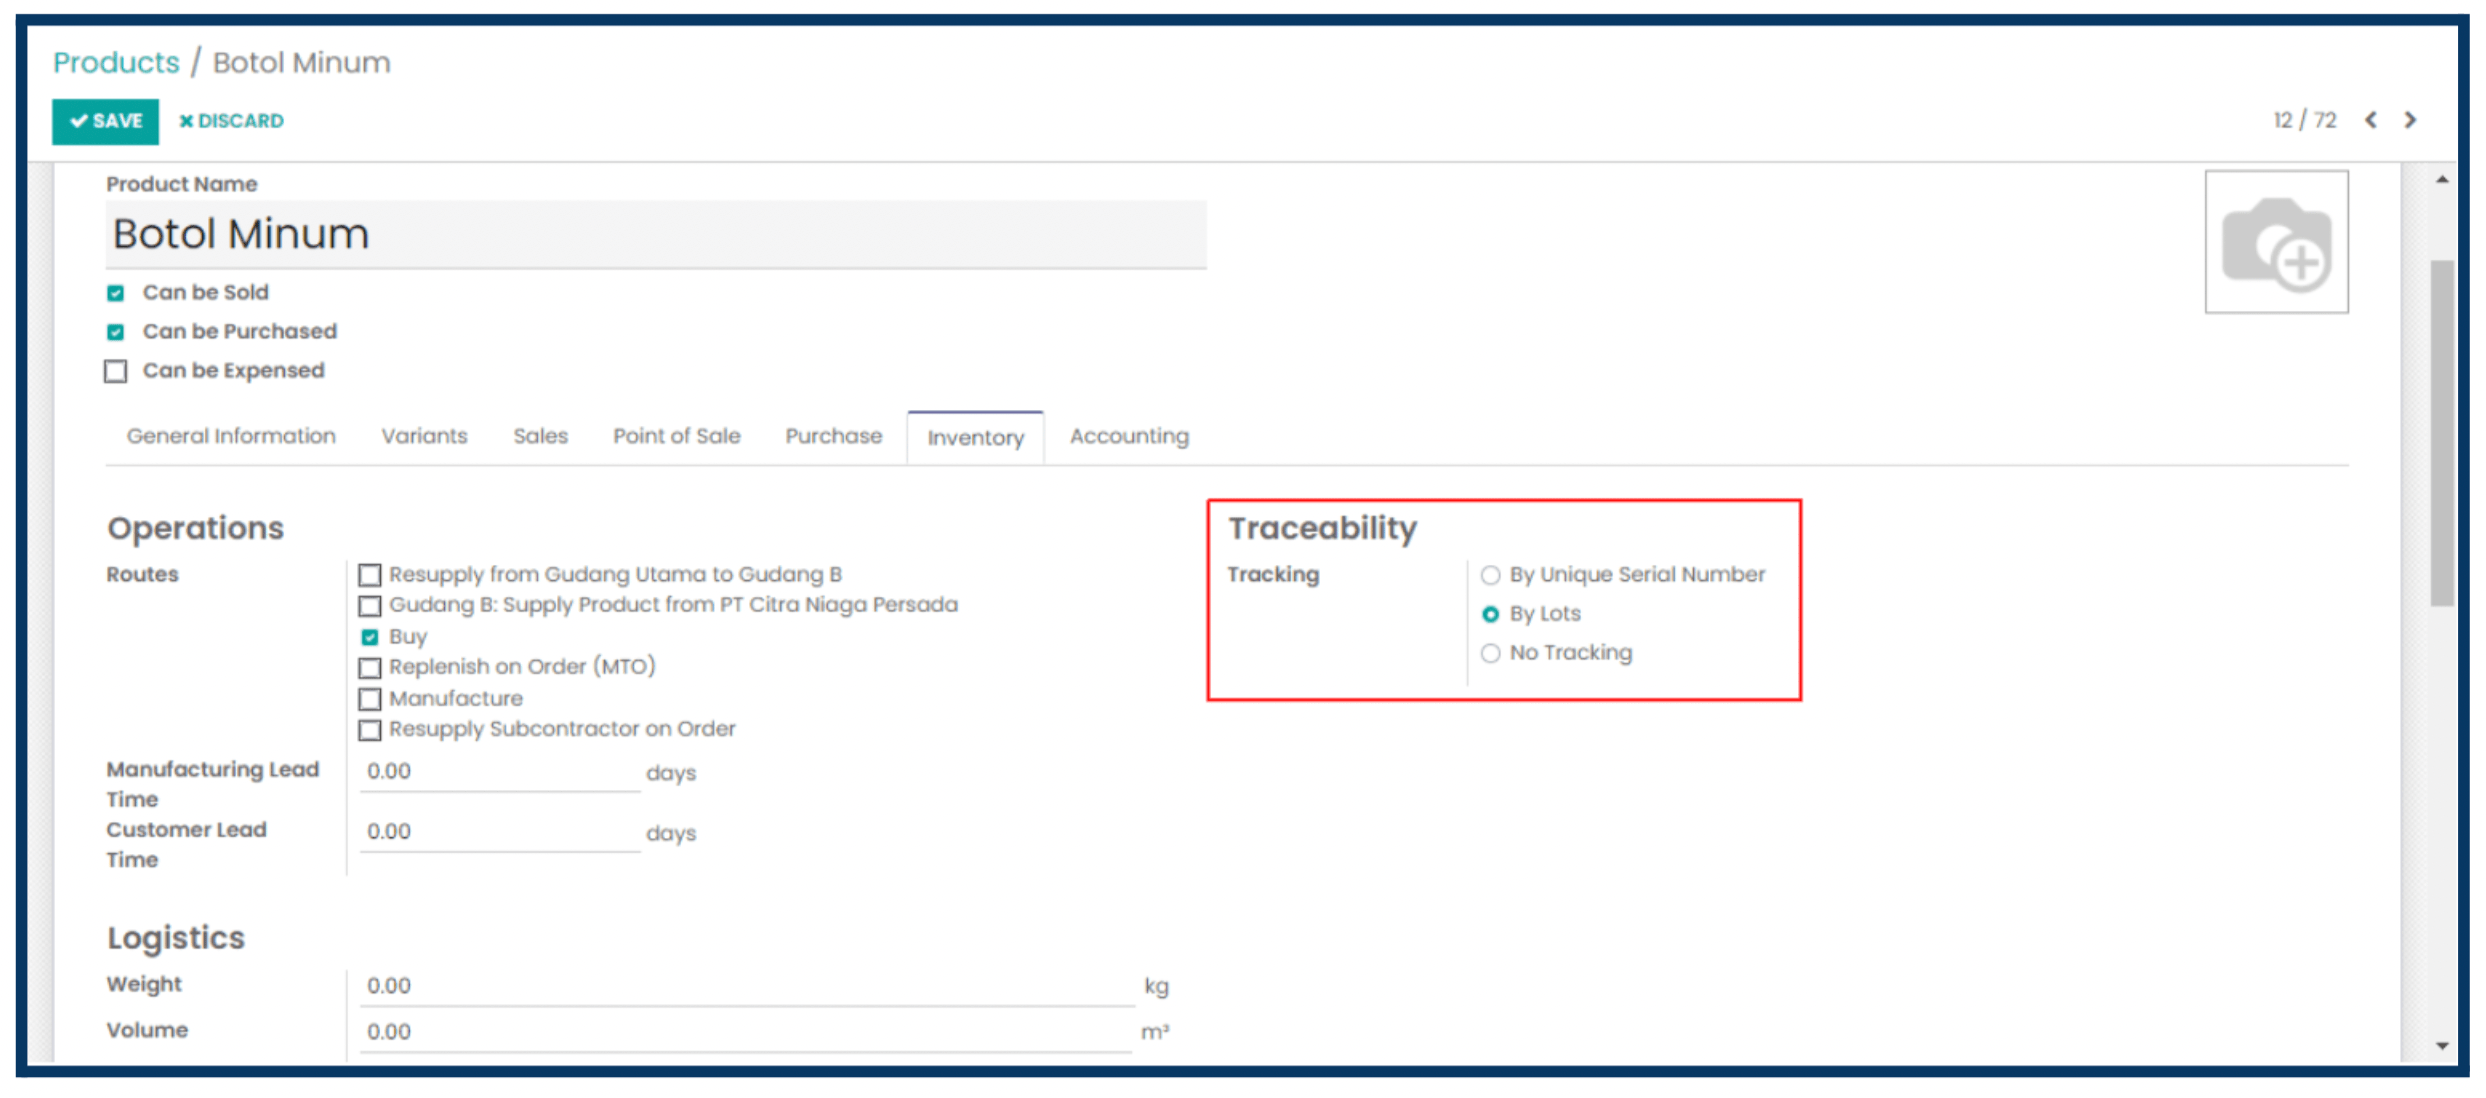Click the scrollbar up arrow
2486x1098 pixels.
point(2442,180)
